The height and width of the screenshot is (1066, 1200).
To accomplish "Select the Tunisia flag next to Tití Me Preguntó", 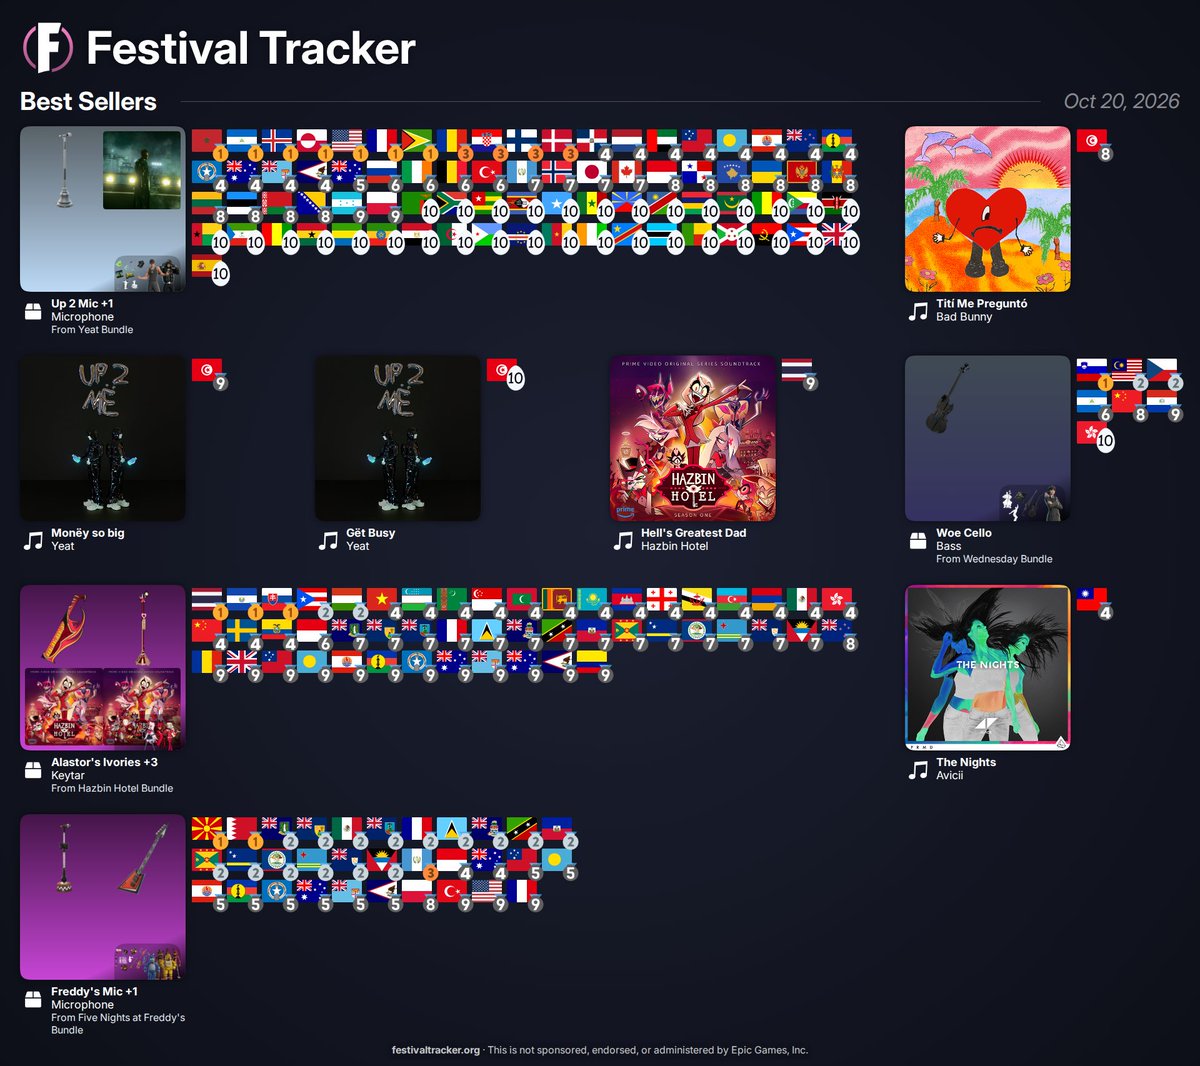I will tap(1092, 140).
